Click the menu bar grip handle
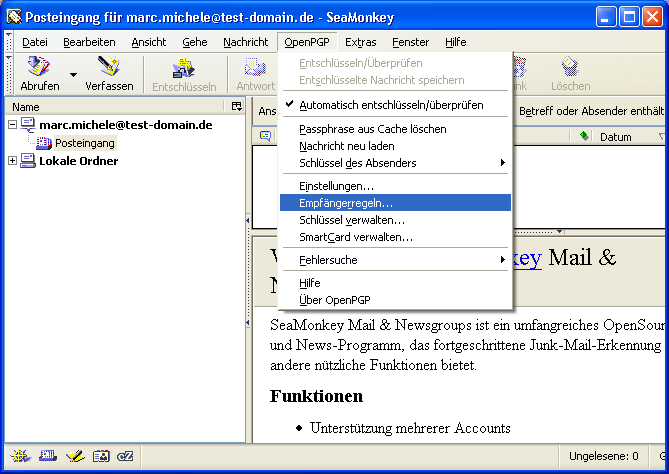This screenshot has height=474, width=669. (9, 41)
